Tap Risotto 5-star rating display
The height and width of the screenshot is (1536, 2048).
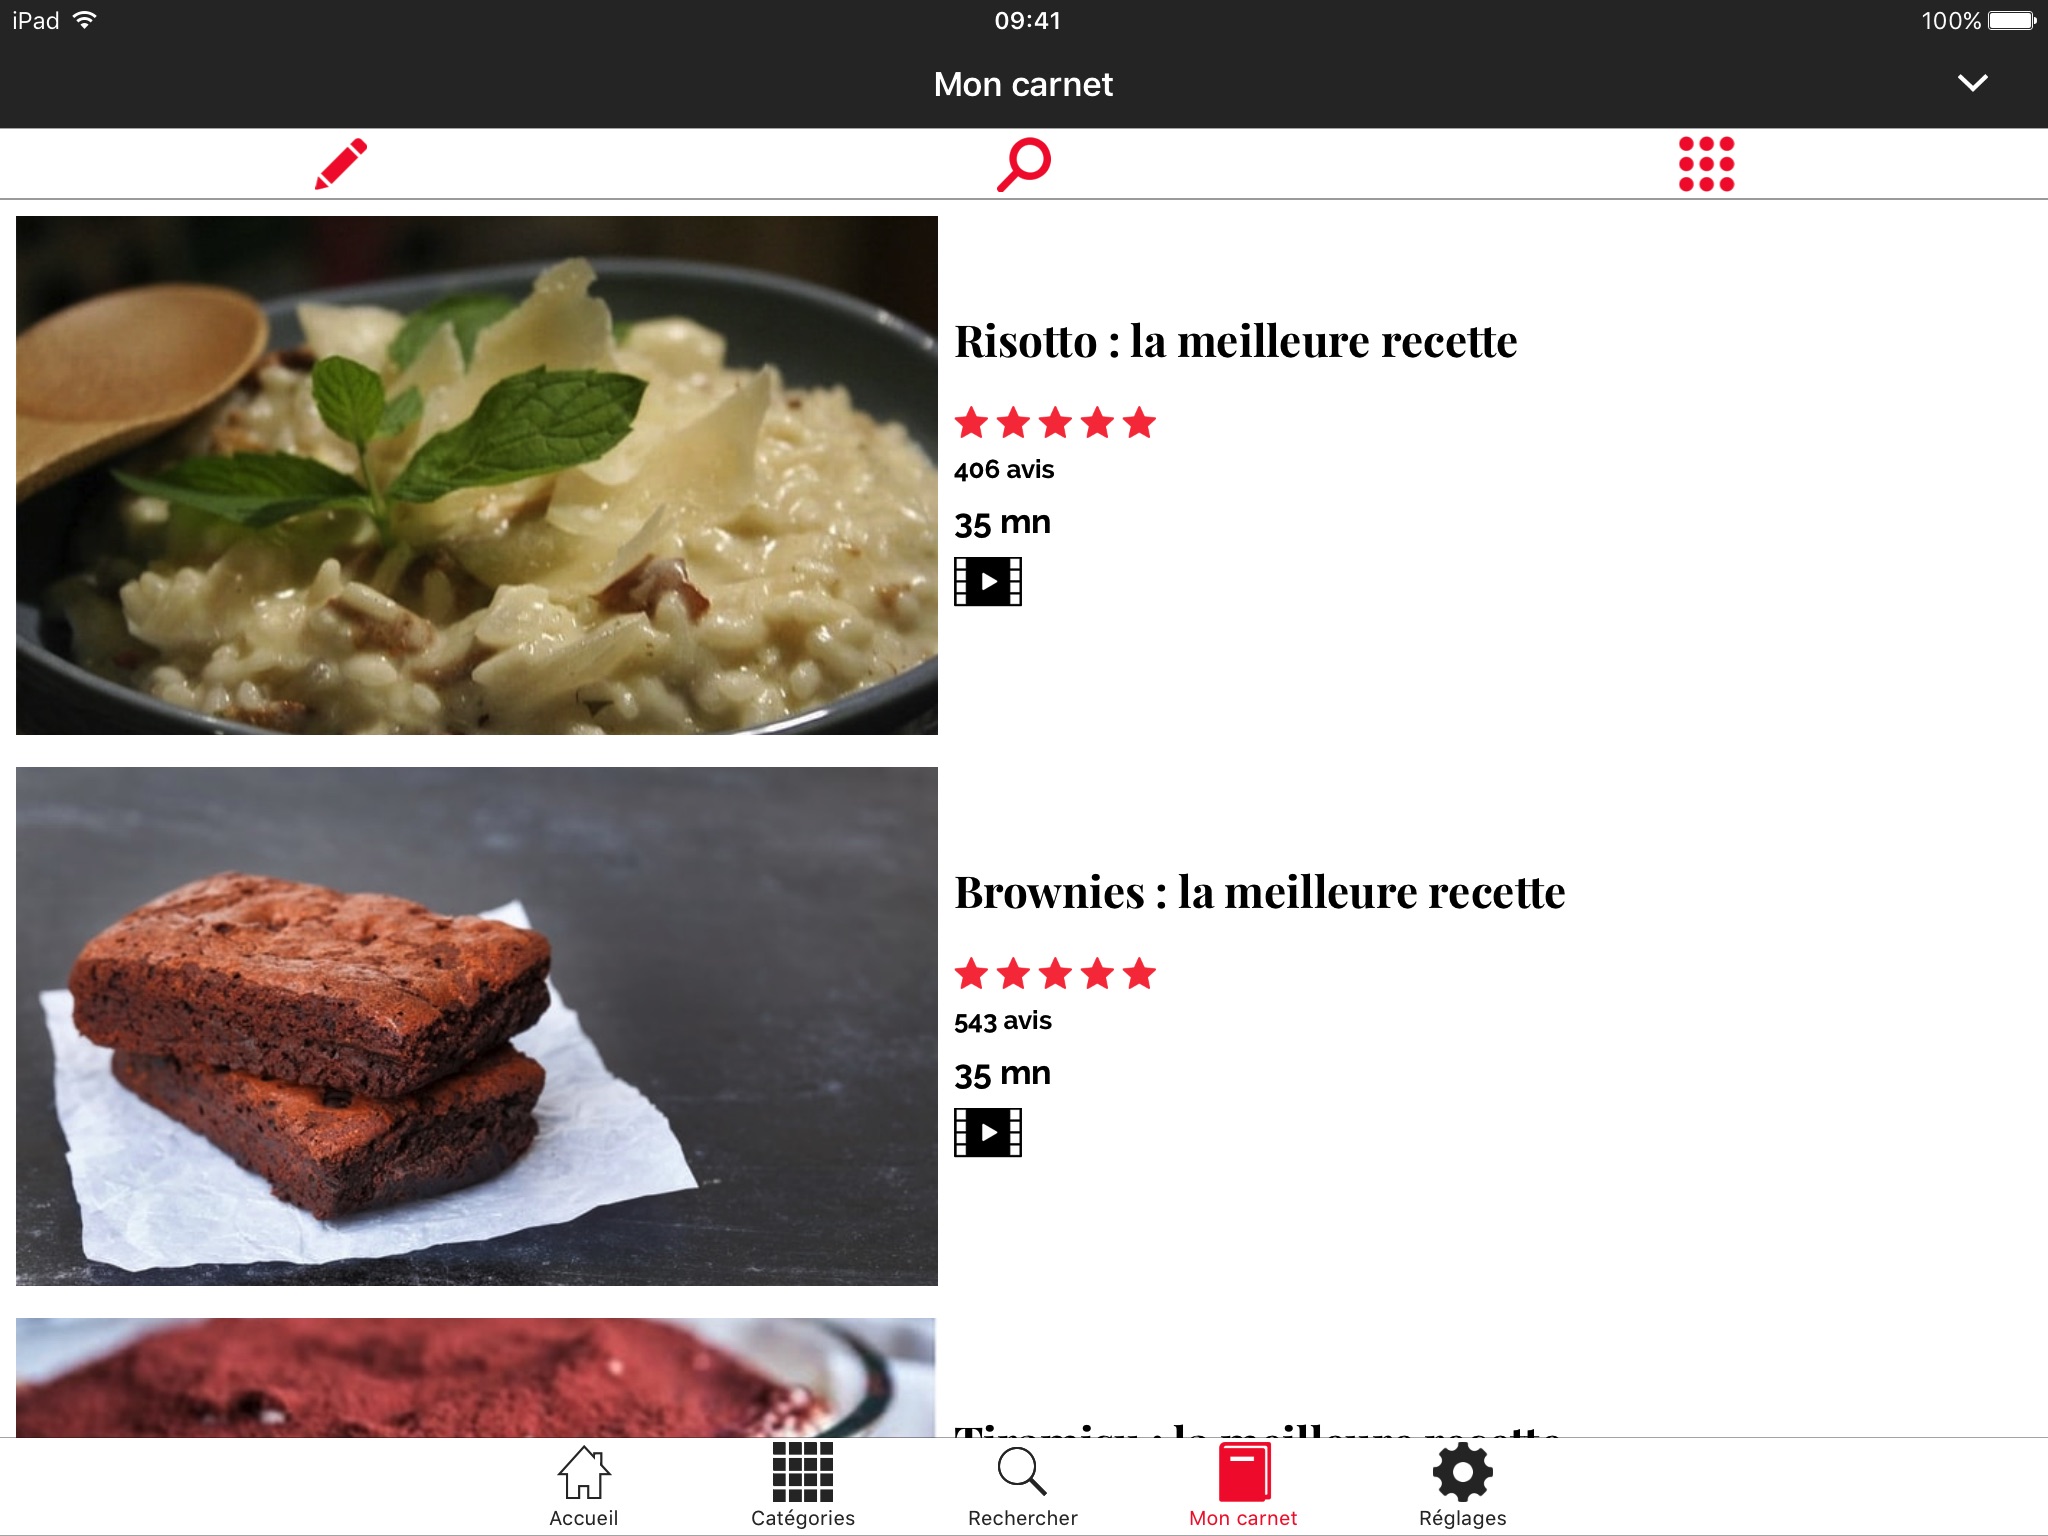(x=1056, y=421)
